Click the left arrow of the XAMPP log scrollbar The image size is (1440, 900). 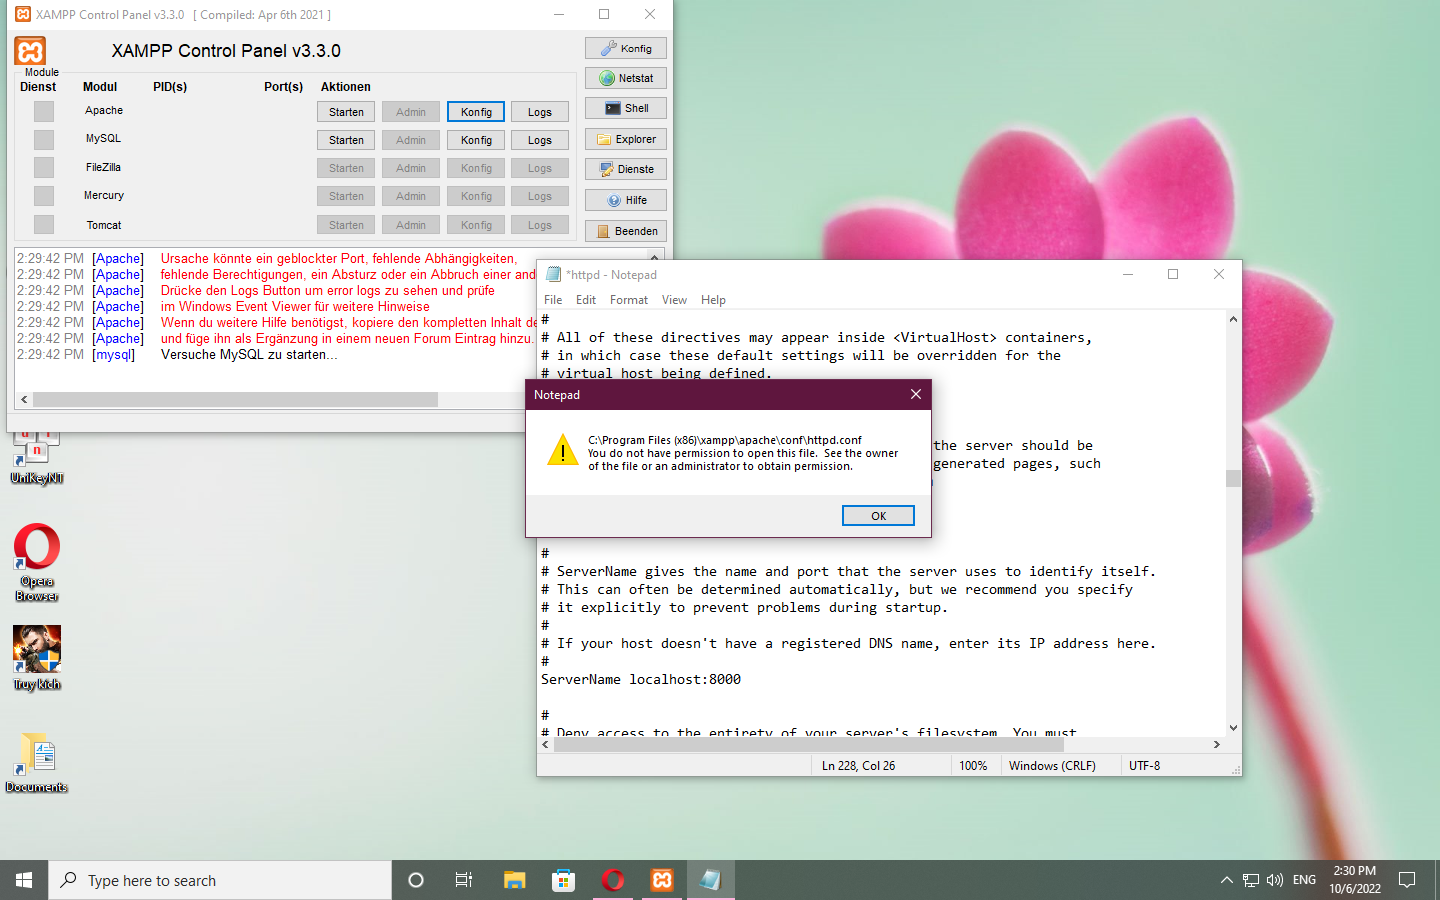24,399
